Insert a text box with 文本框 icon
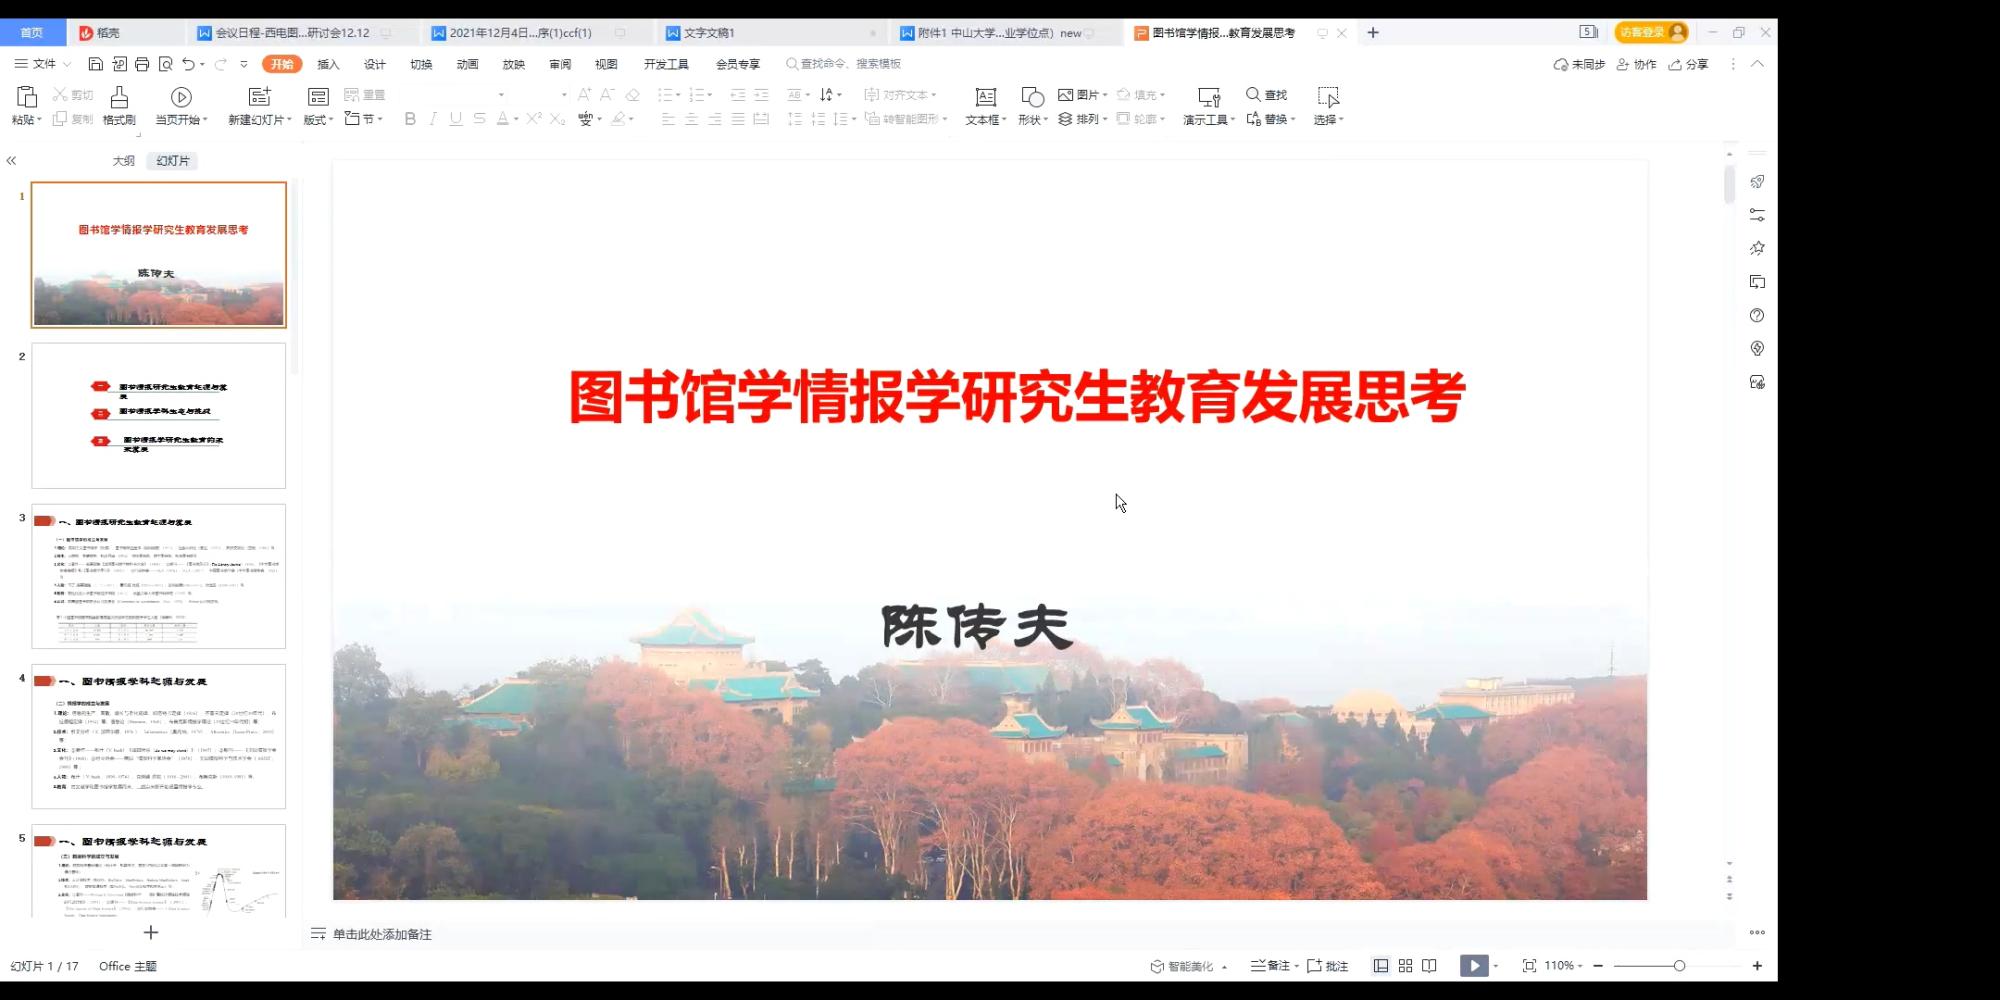 [985, 97]
